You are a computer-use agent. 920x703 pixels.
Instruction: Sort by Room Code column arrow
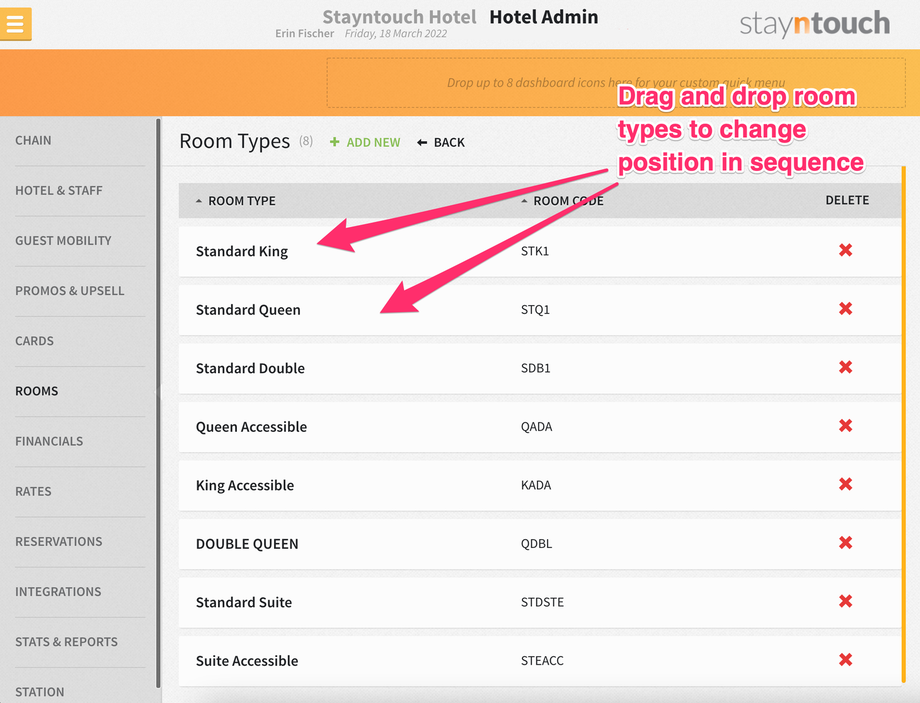point(524,201)
